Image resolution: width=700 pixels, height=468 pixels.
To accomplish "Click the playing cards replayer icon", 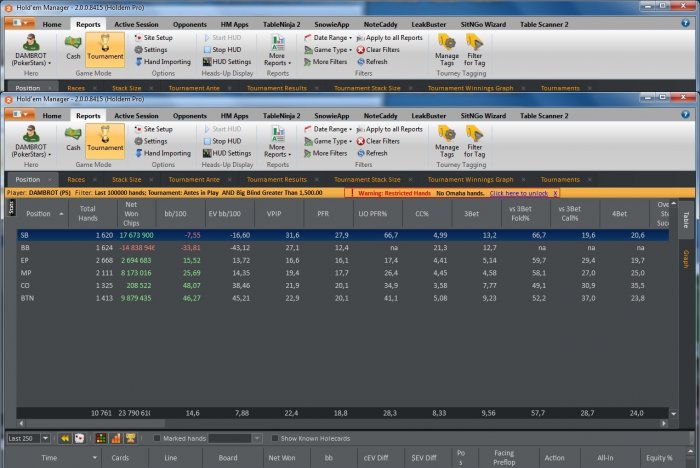I will click(79, 439).
